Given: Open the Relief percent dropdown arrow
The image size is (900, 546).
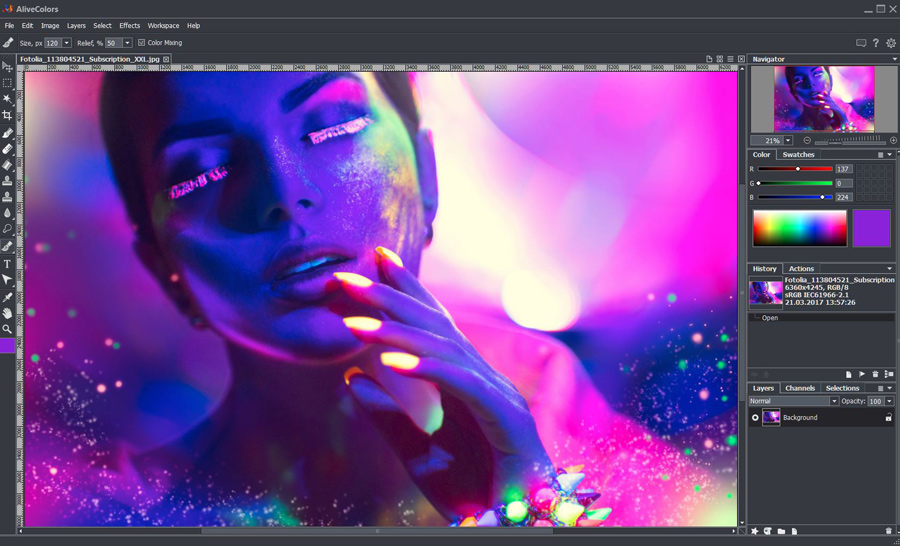Looking at the screenshot, I should tap(127, 43).
